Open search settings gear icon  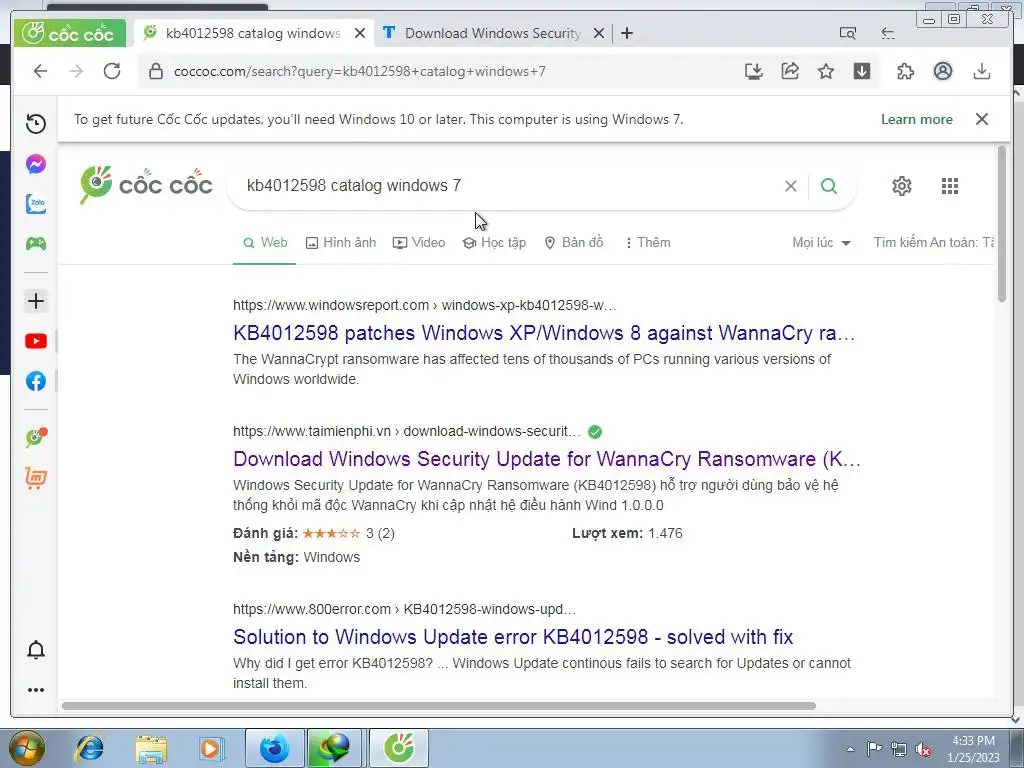pyautogui.click(x=902, y=186)
